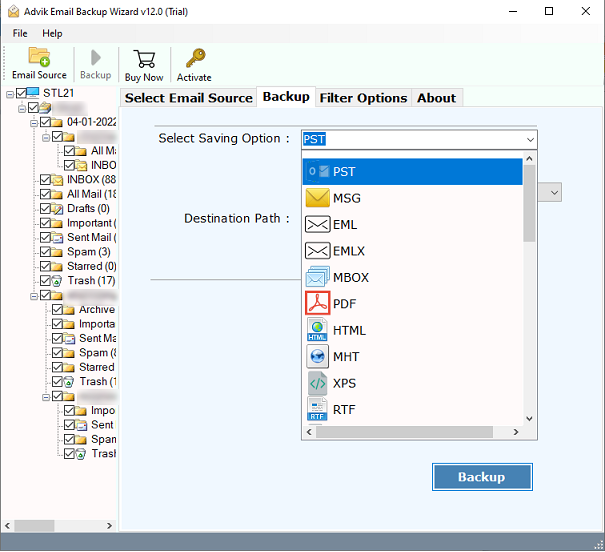
Task: Toggle the All Mail (18 checkbox
Action: pos(45,194)
